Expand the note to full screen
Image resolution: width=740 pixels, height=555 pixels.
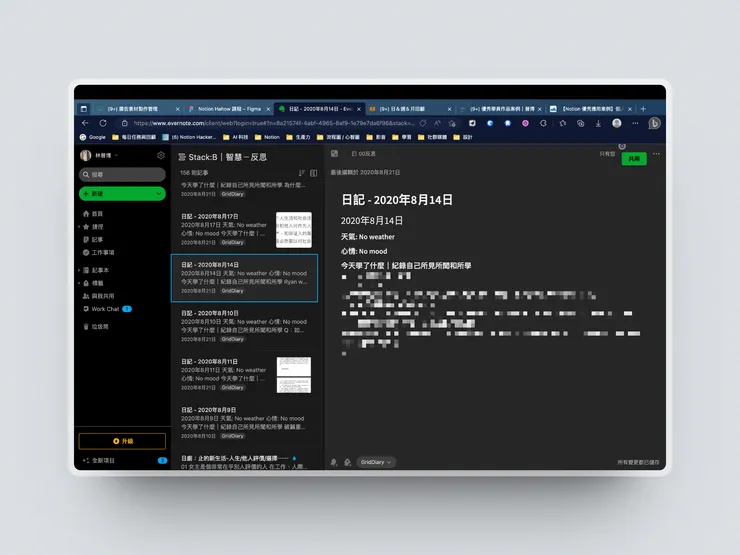pyautogui.click(x=334, y=153)
